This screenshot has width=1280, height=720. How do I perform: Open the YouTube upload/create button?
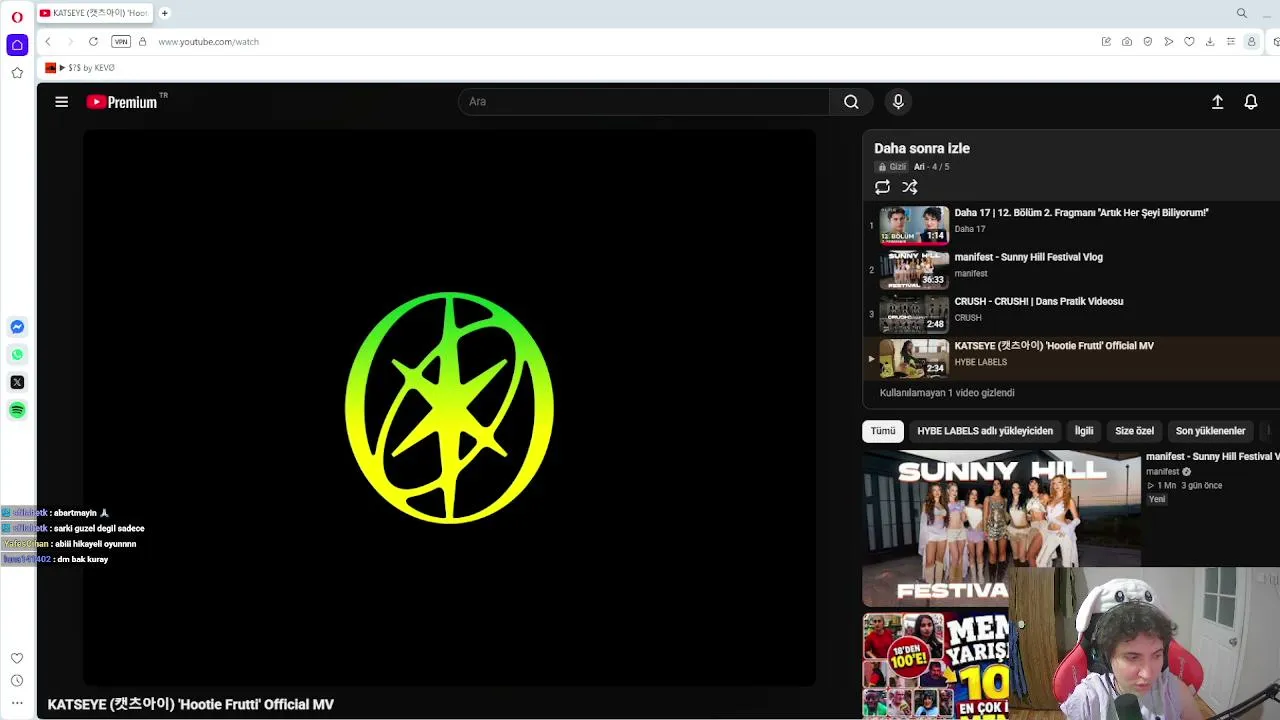(1217, 102)
